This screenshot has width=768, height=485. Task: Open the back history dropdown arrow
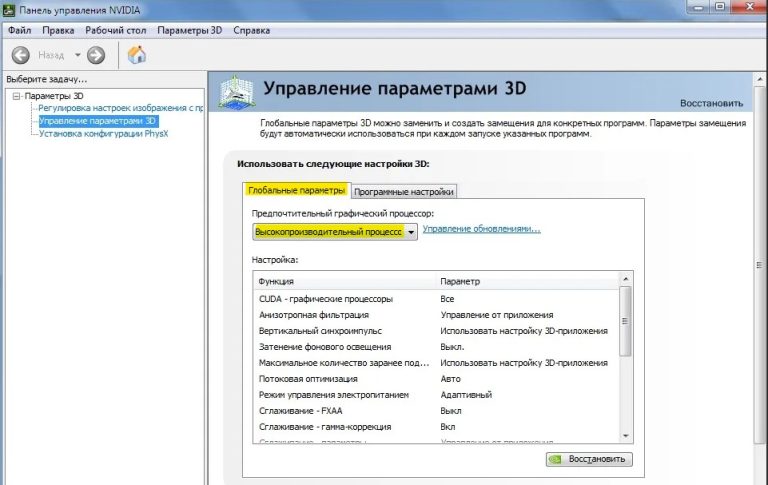77,55
